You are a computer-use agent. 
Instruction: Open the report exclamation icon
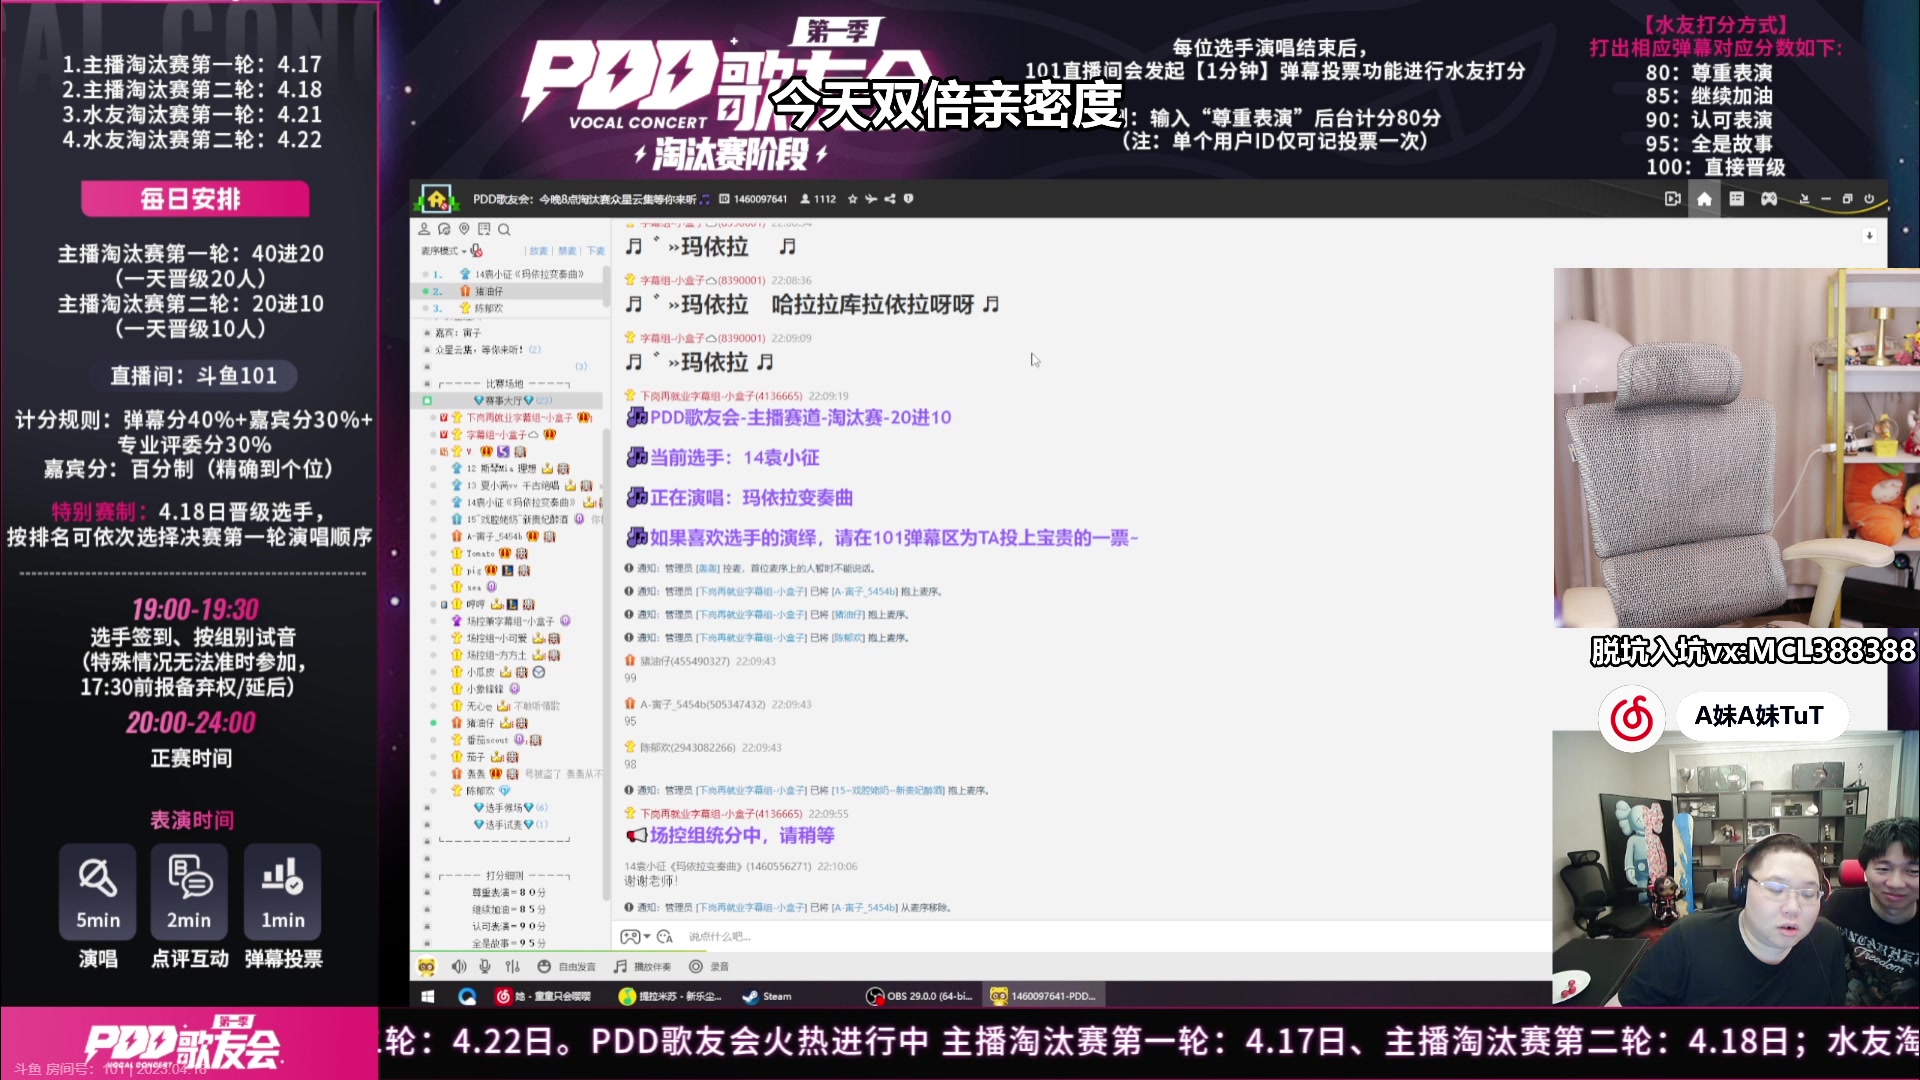(x=908, y=199)
